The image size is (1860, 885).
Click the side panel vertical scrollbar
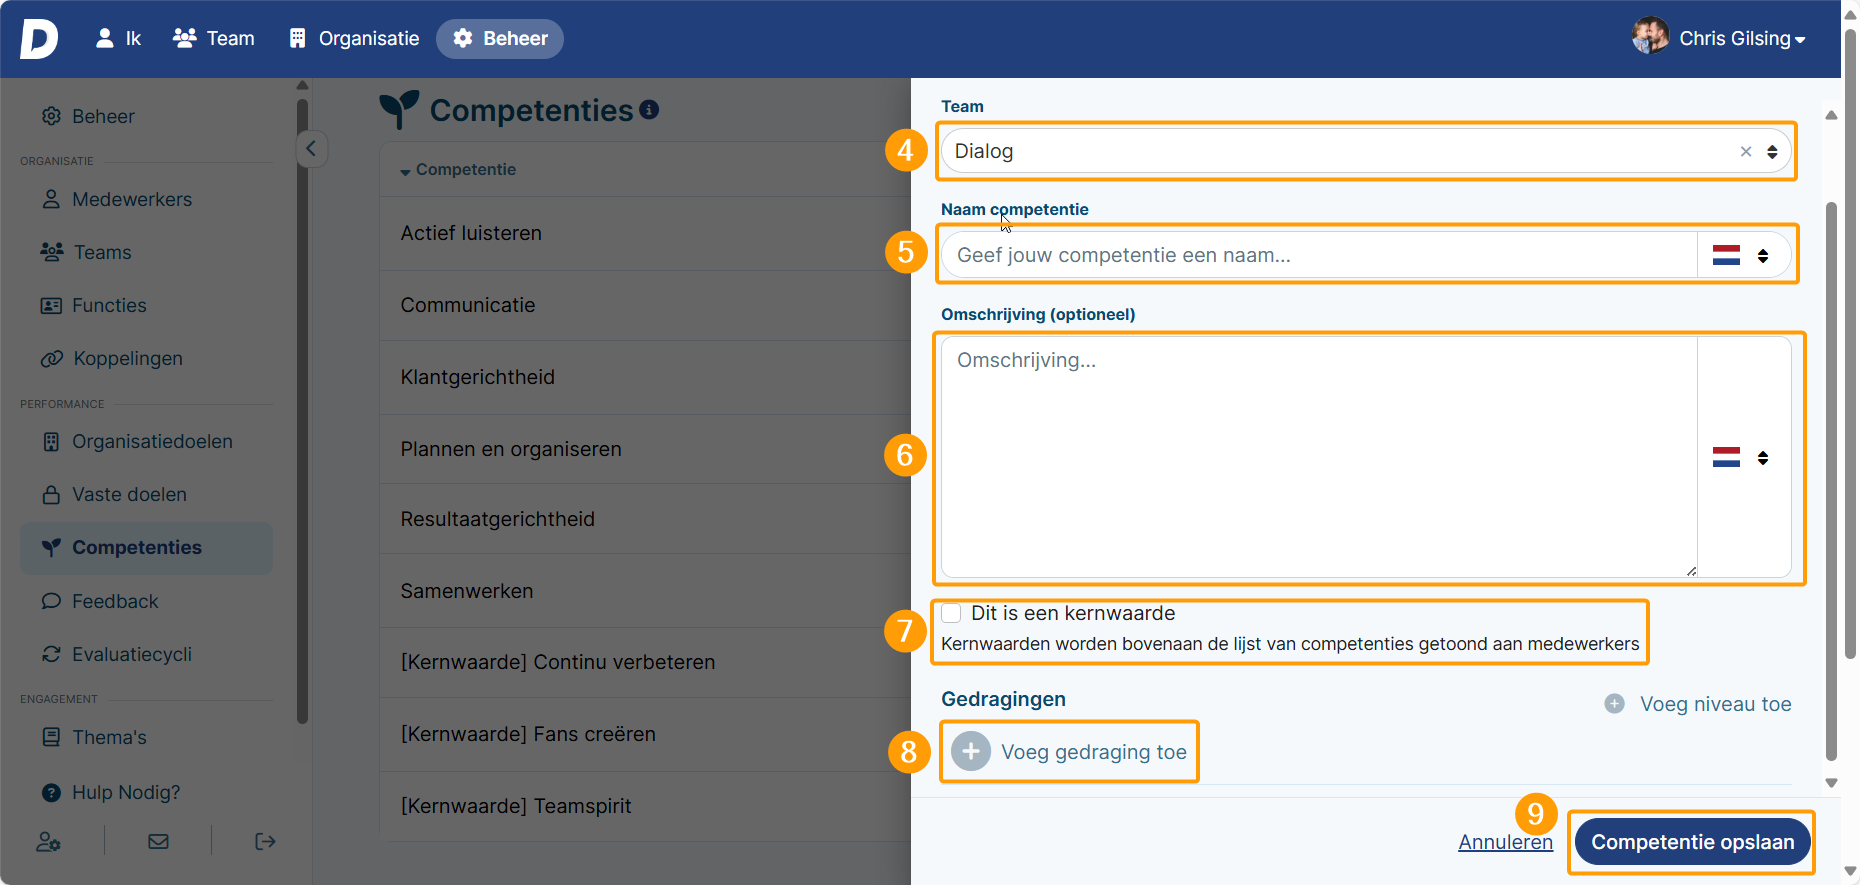pyautogui.click(x=1831, y=480)
